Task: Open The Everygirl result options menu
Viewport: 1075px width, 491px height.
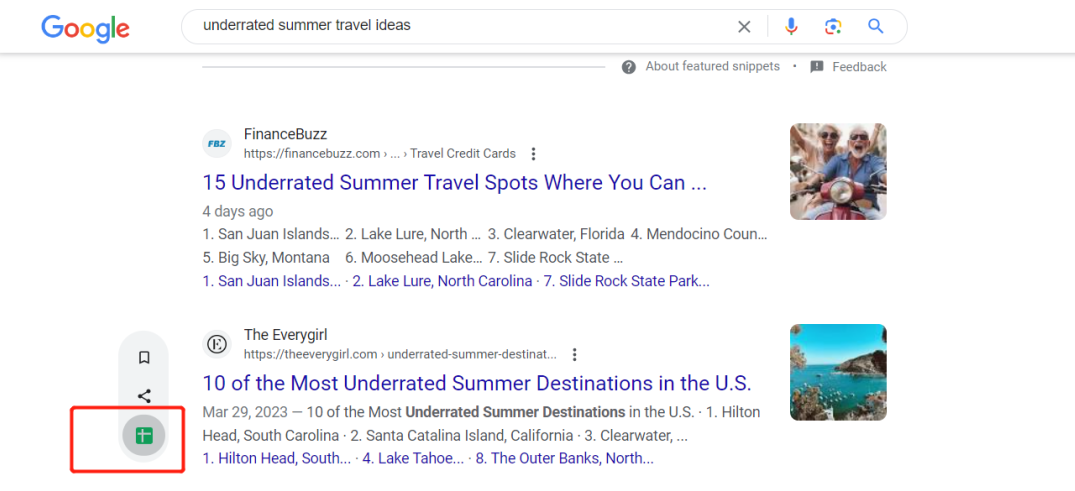Action: [x=575, y=354]
